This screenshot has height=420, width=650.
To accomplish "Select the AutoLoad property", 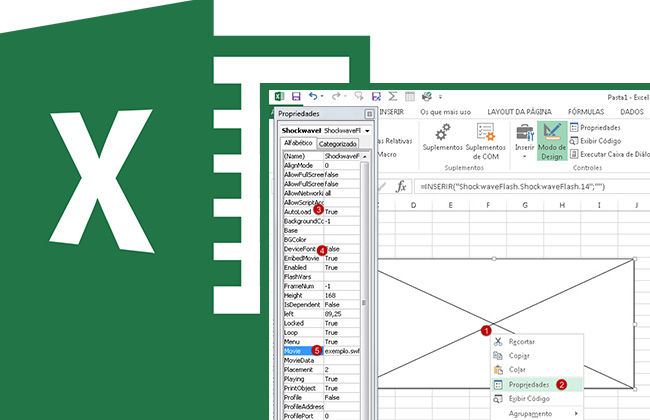I will (x=321, y=211).
